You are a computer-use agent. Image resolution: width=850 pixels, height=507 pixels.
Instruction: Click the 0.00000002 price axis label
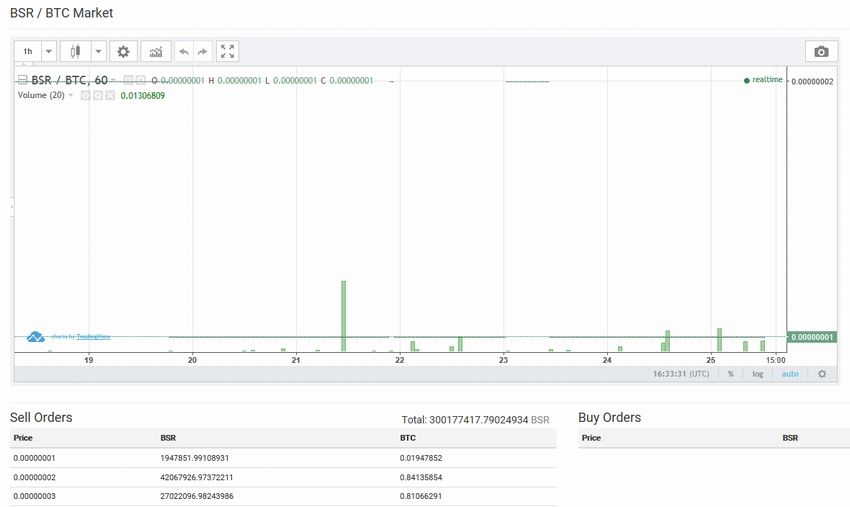tap(812, 82)
